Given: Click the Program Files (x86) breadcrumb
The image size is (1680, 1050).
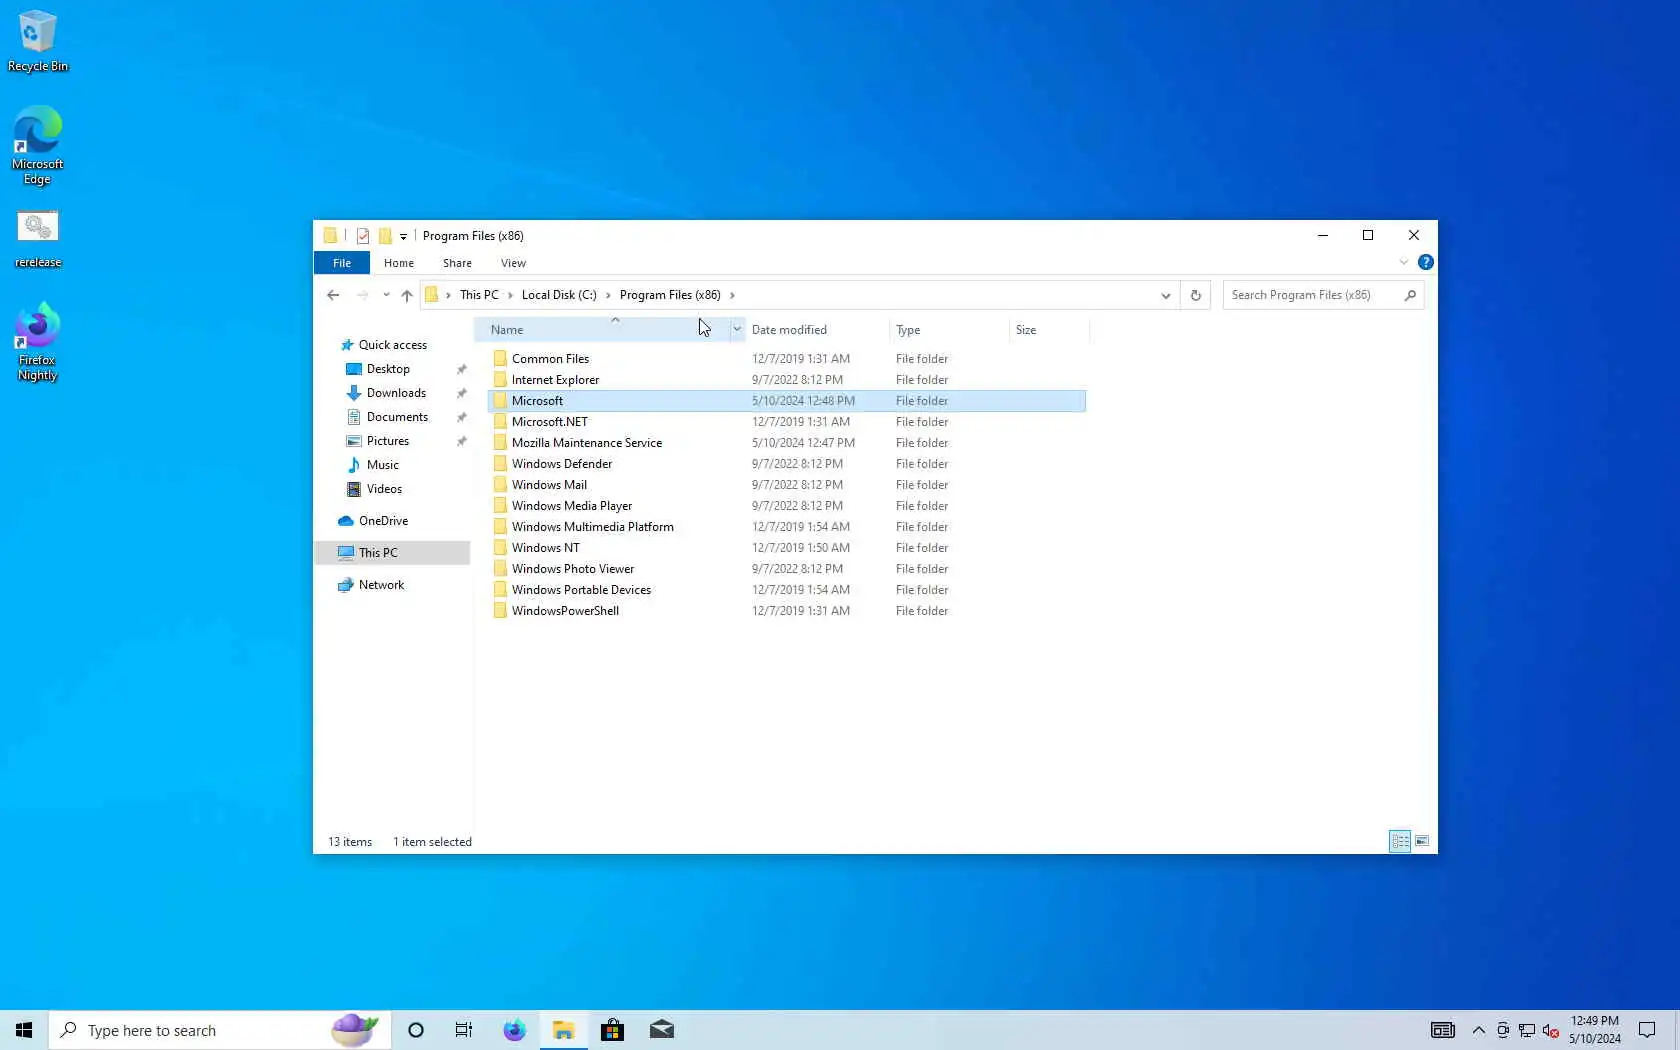Looking at the screenshot, I should pos(670,295).
